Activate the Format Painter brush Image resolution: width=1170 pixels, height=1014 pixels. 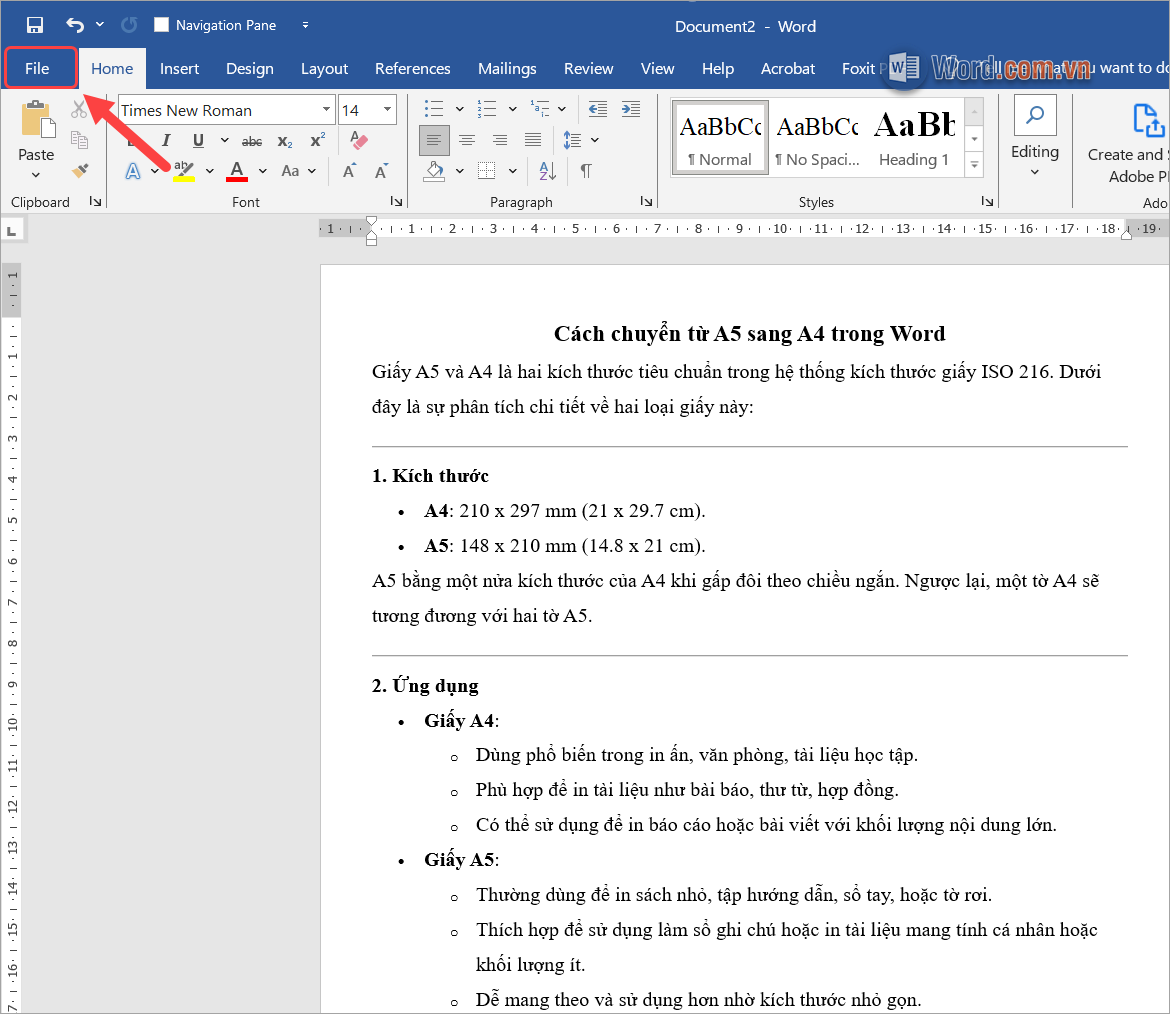(79, 171)
